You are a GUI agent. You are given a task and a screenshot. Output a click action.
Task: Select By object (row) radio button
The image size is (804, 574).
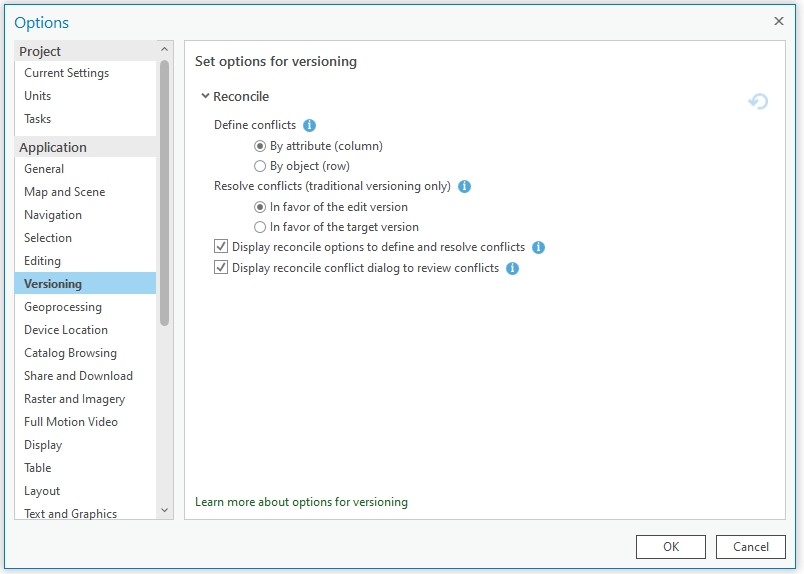pos(260,166)
